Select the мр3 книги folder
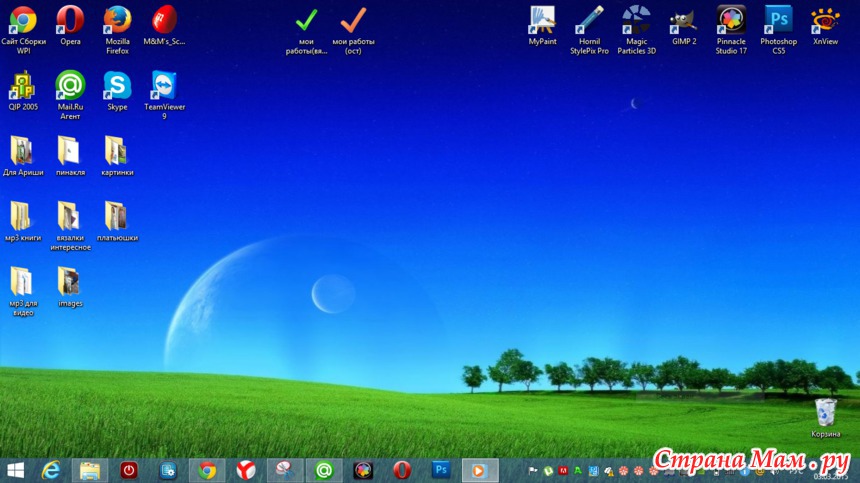The image size is (860, 483). (x=23, y=221)
